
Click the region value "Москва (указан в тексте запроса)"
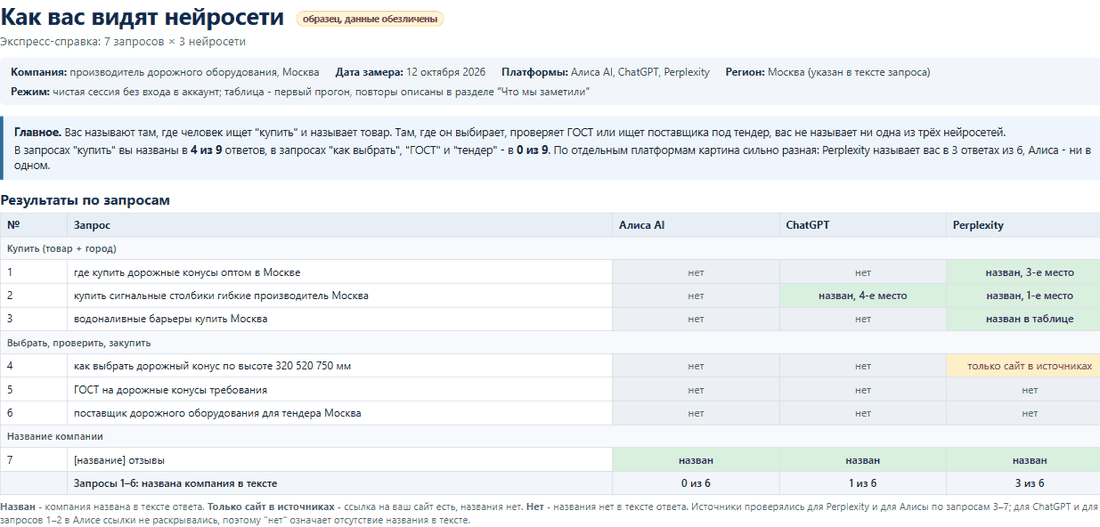pyautogui.click(x=849, y=72)
